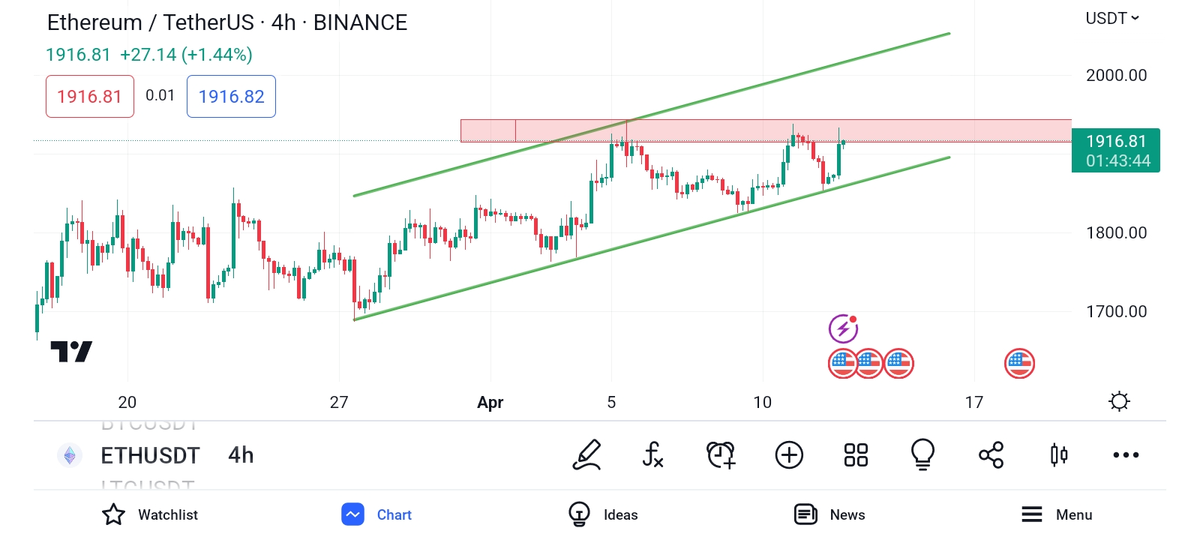1200x540 pixels.
Task: Switch to the News tab
Action: tap(829, 515)
